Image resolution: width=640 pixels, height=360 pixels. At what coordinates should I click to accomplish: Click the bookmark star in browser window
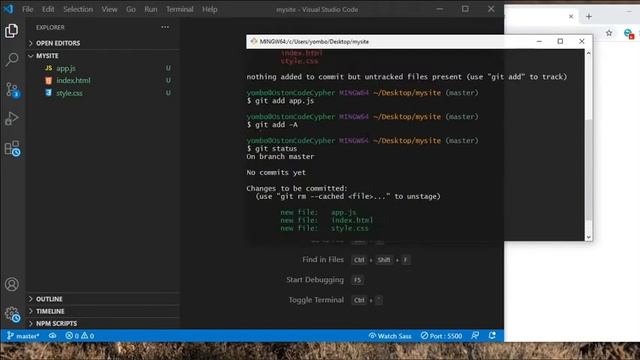609,33
